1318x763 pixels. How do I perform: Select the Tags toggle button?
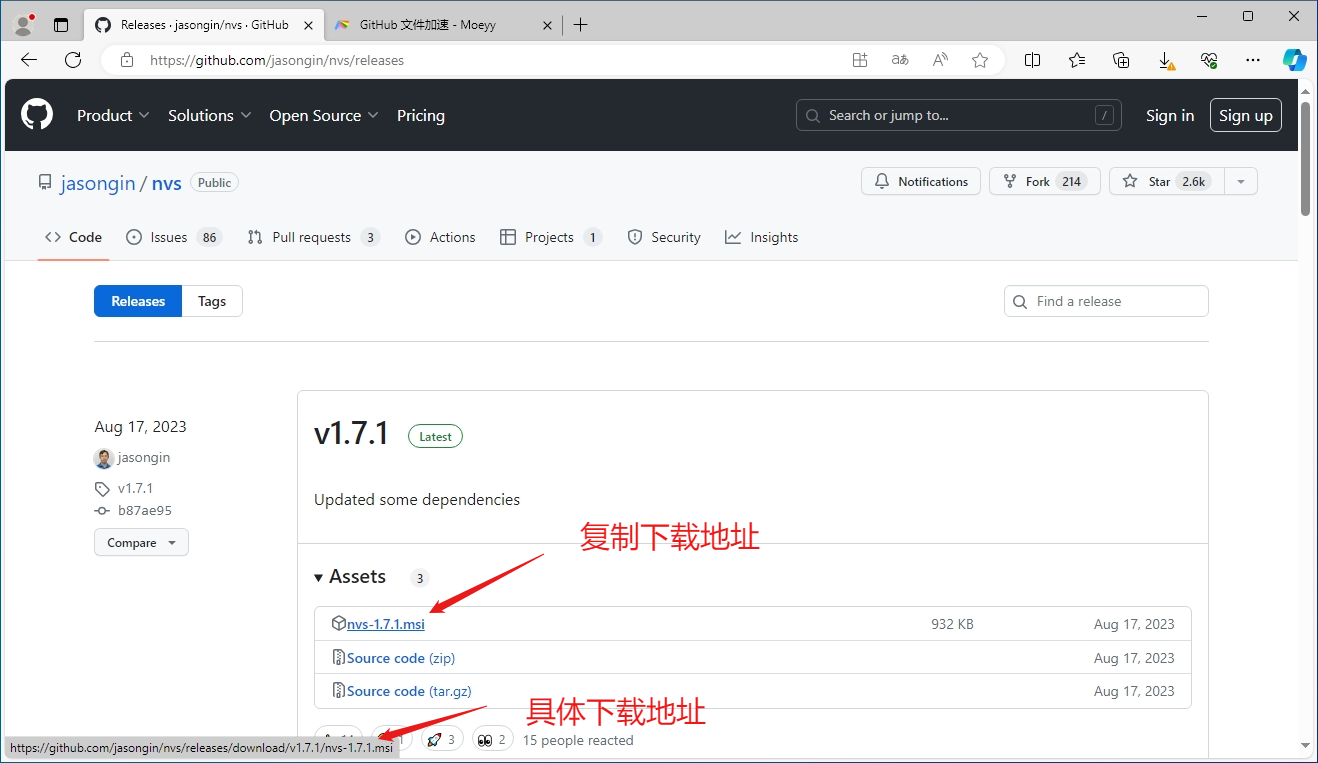click(x=212, y=301)
